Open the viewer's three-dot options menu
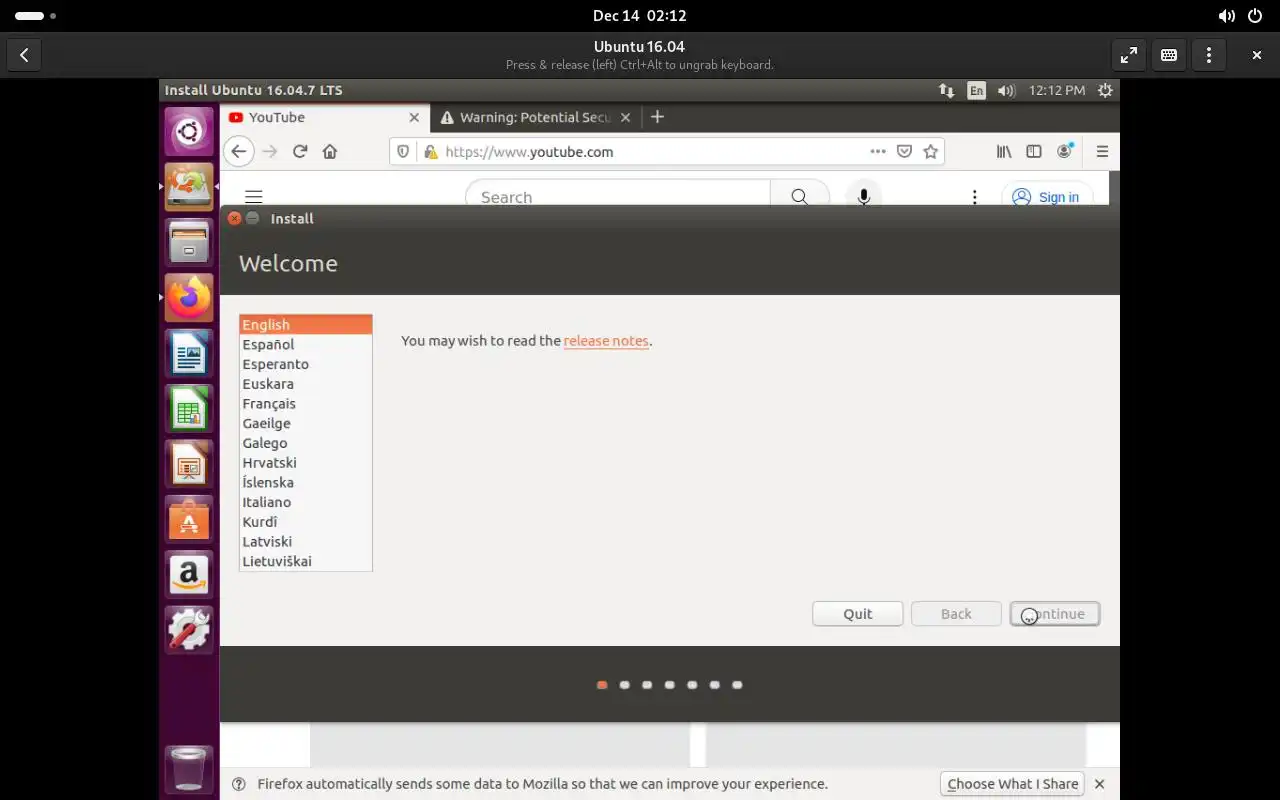Screen dimensions: 1280x800 [x=1209, y=55]
